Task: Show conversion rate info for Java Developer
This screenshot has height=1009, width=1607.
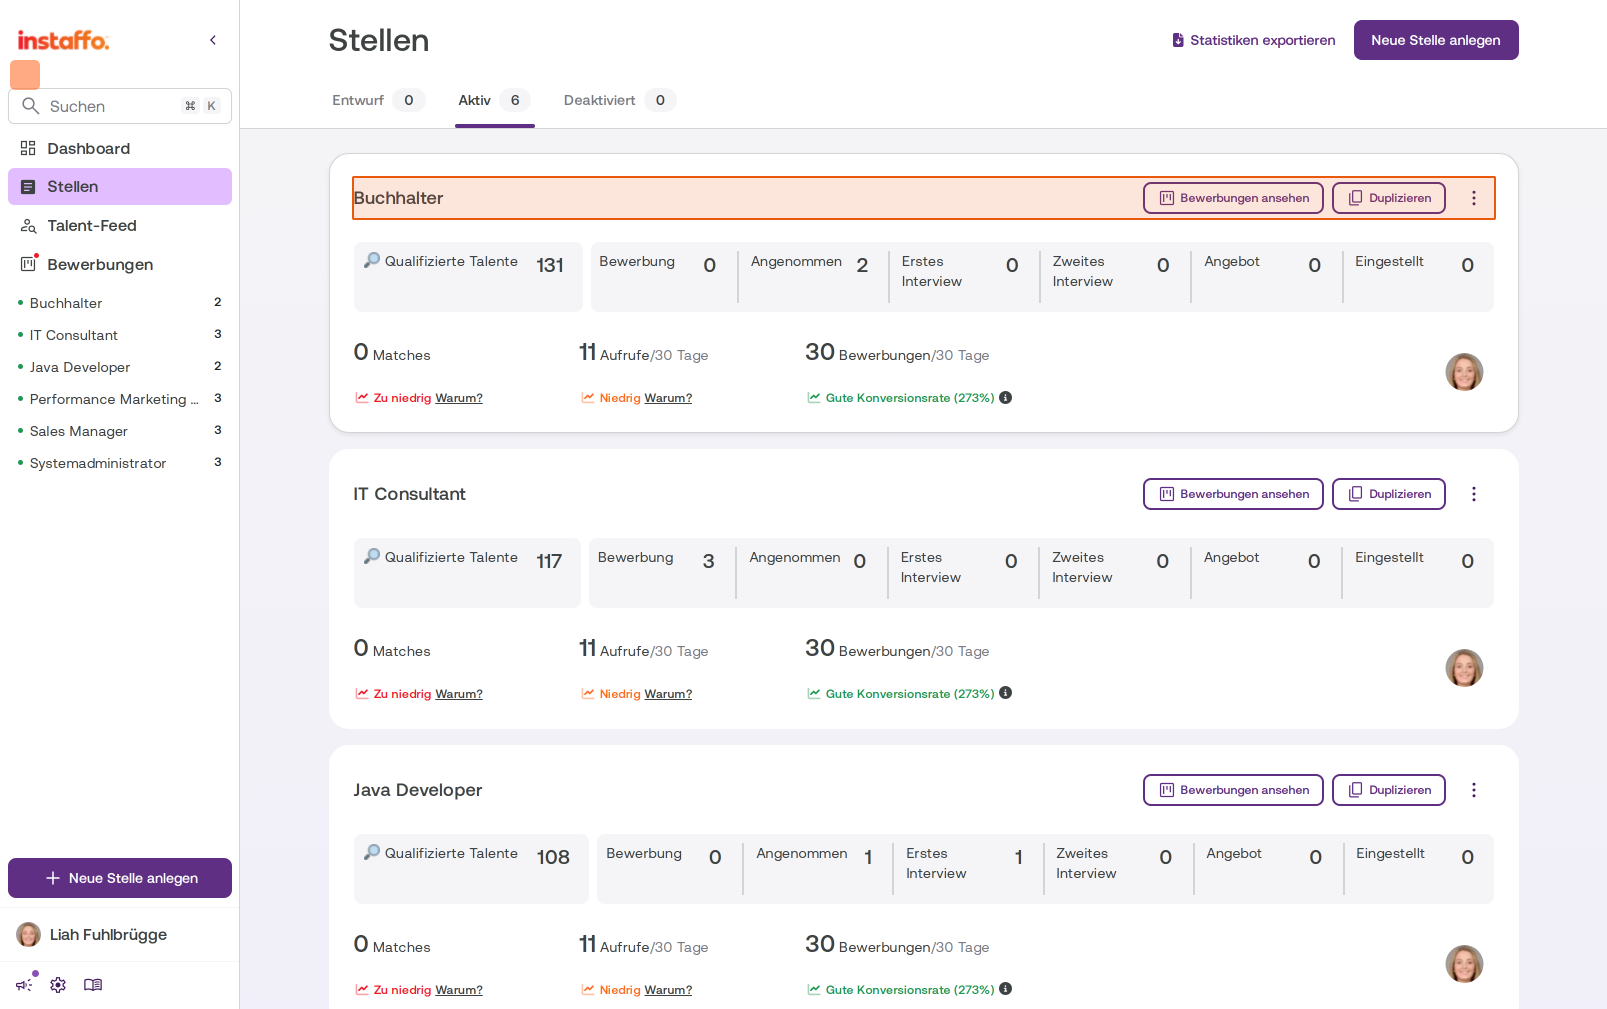Action: pos(1006,989)
